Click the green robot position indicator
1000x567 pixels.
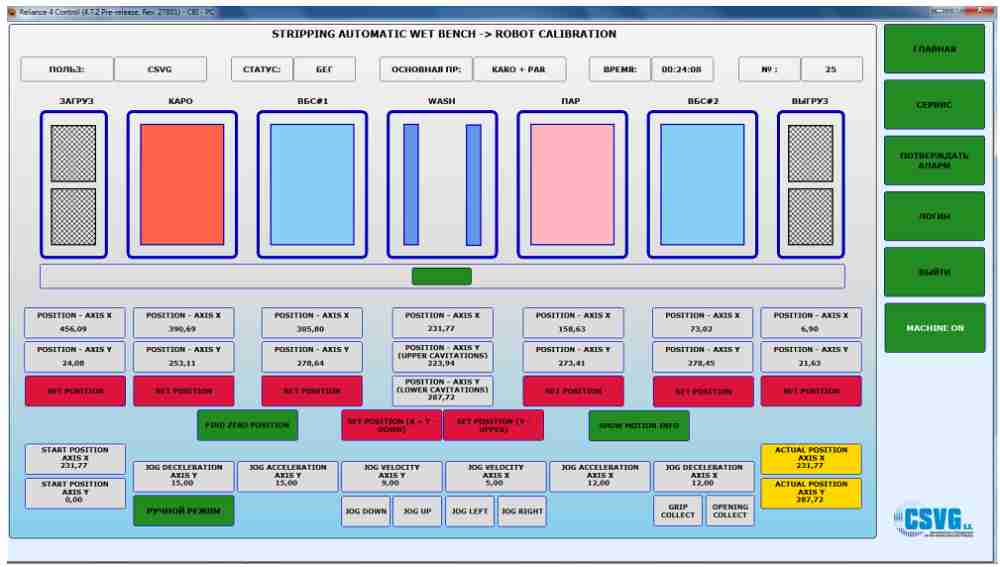click(x=441, y=276)
